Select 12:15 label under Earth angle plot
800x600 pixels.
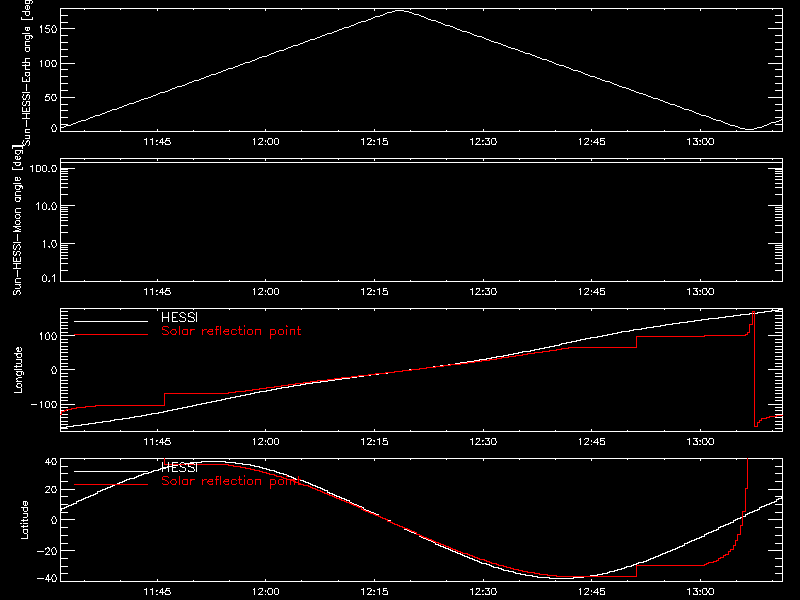374,142
